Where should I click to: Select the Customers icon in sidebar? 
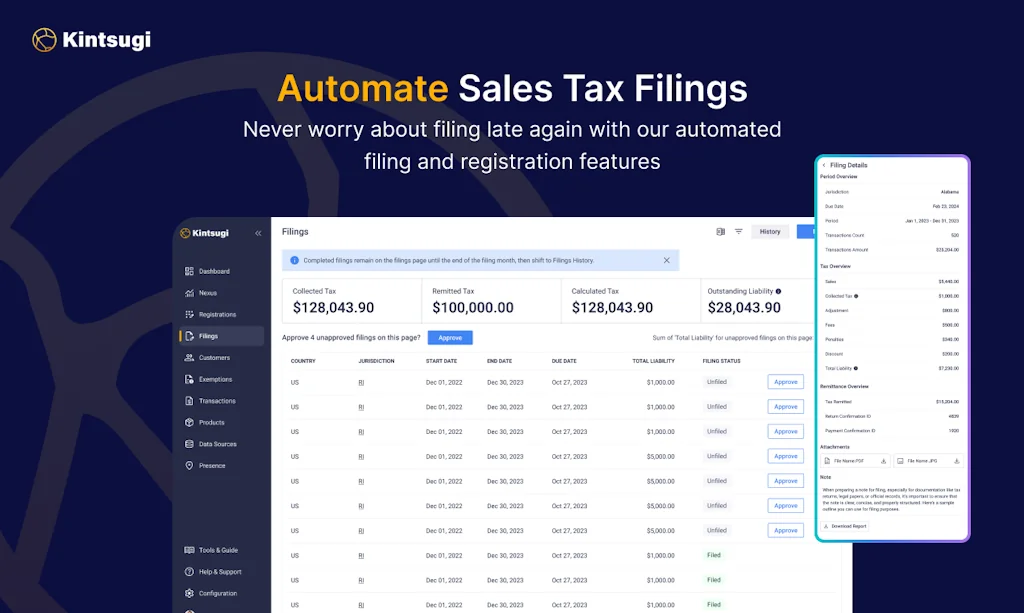[x=189, y=358]
